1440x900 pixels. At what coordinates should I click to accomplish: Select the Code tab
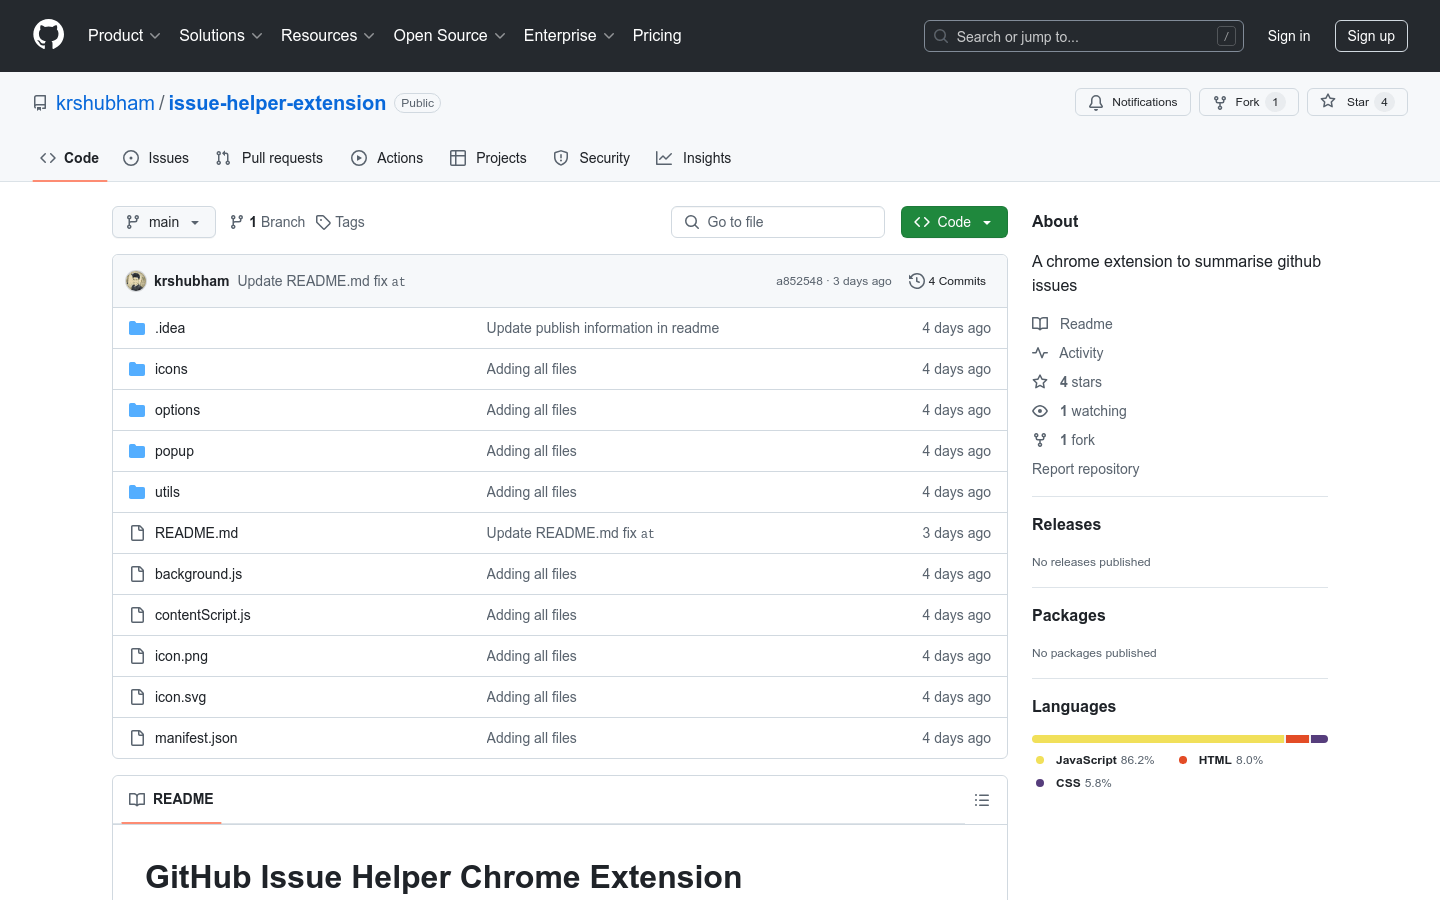[70, 158]
